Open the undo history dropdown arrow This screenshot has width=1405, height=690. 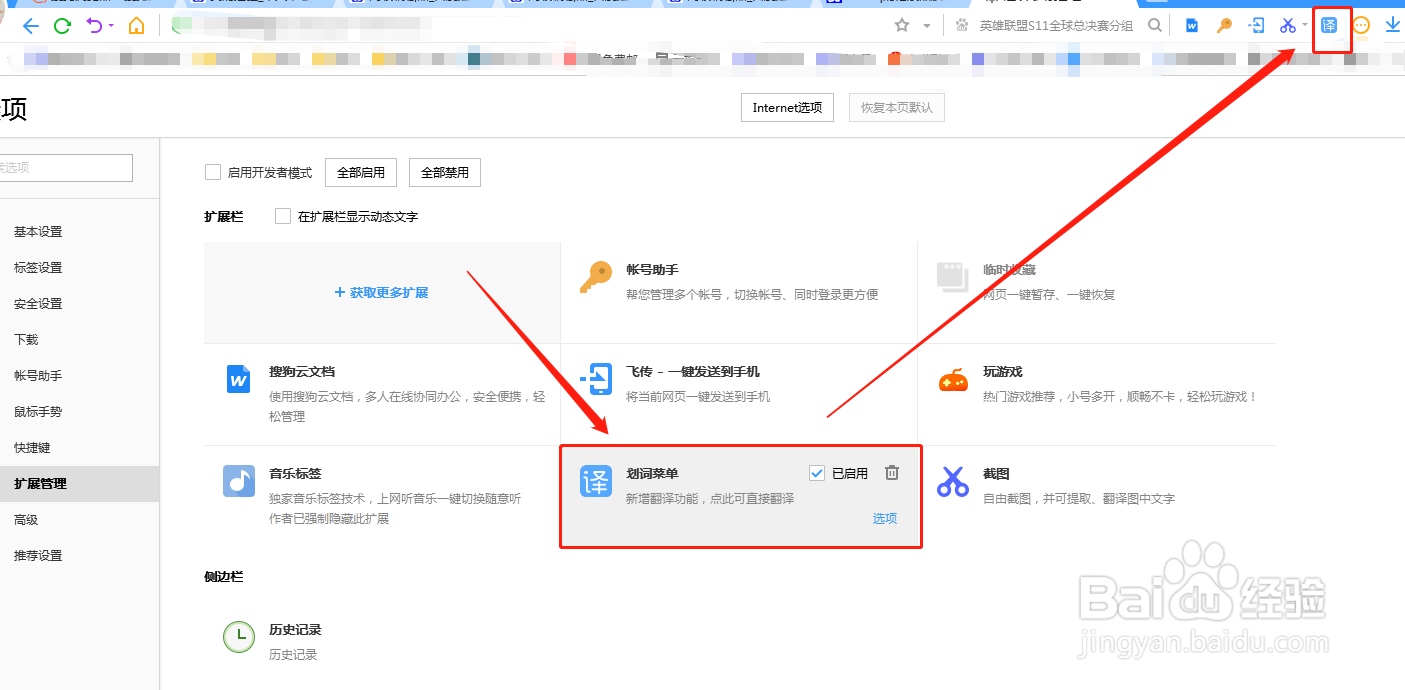111,26
